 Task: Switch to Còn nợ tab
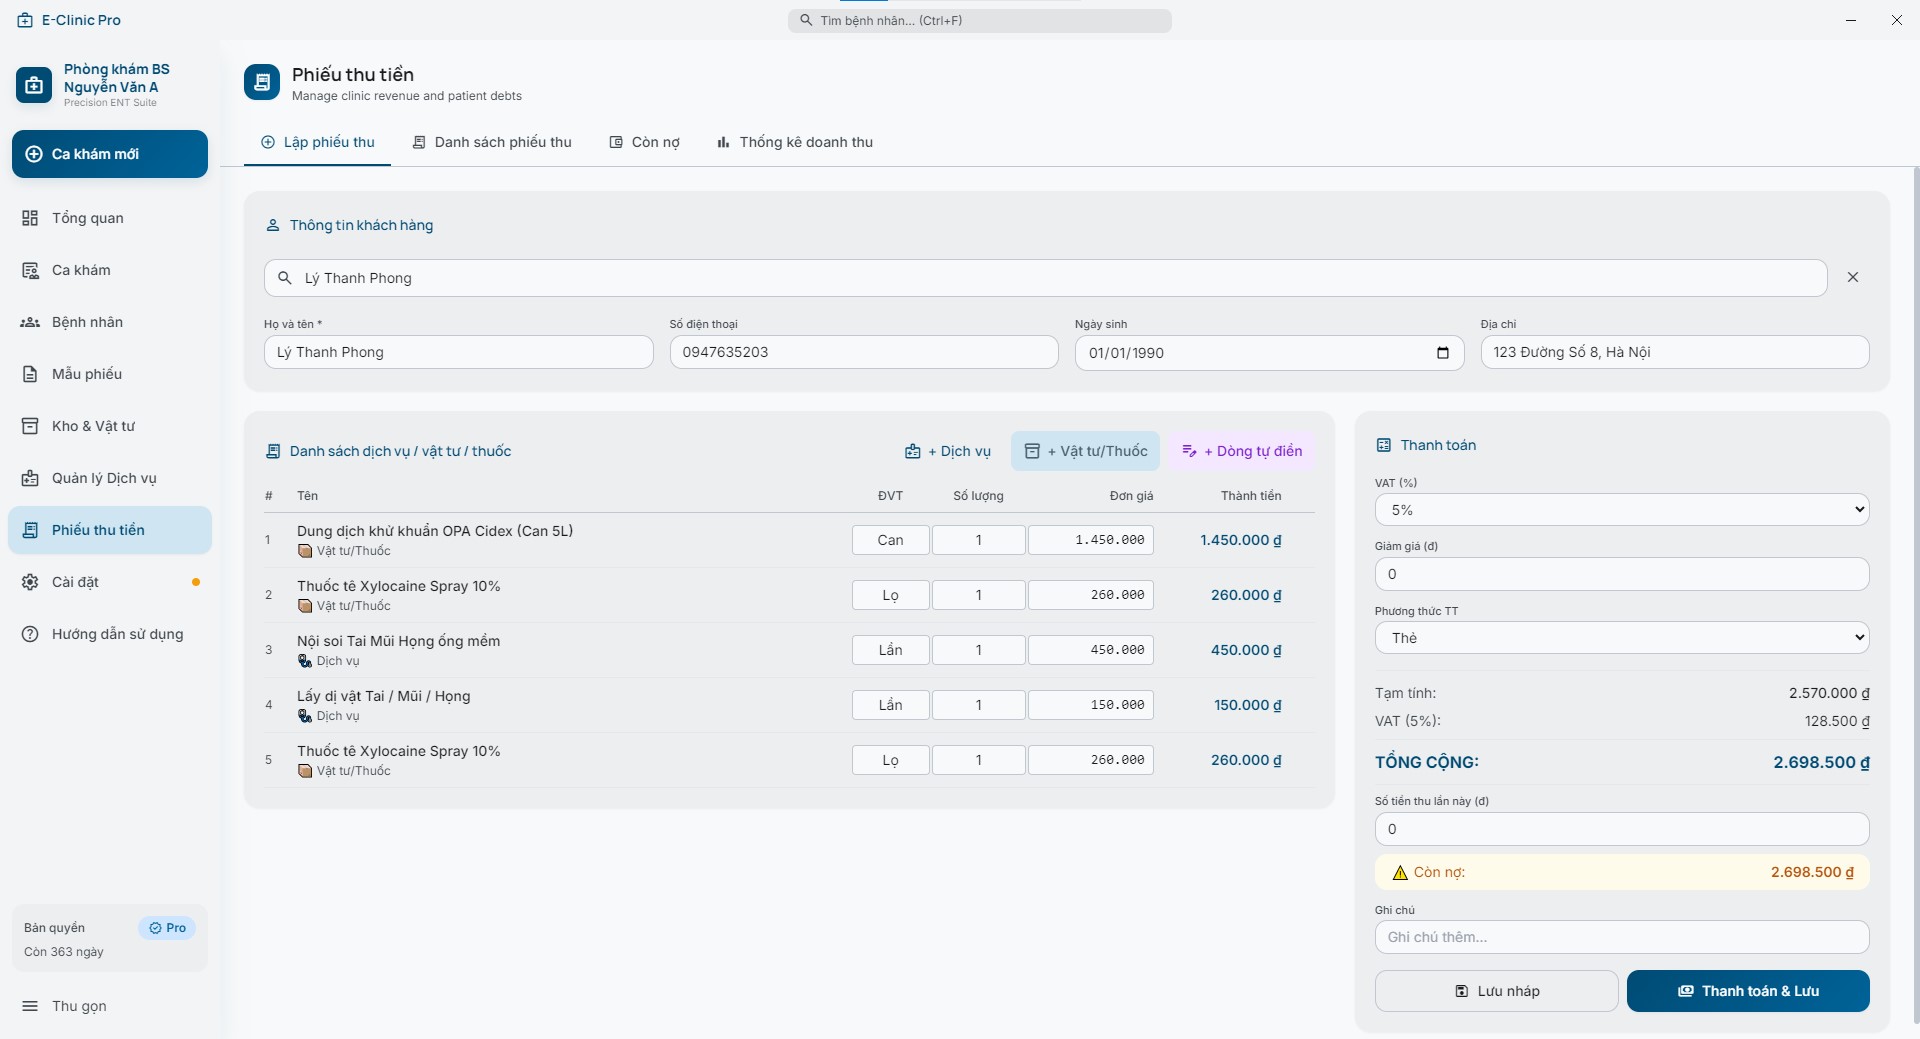[x=645, y=142]
